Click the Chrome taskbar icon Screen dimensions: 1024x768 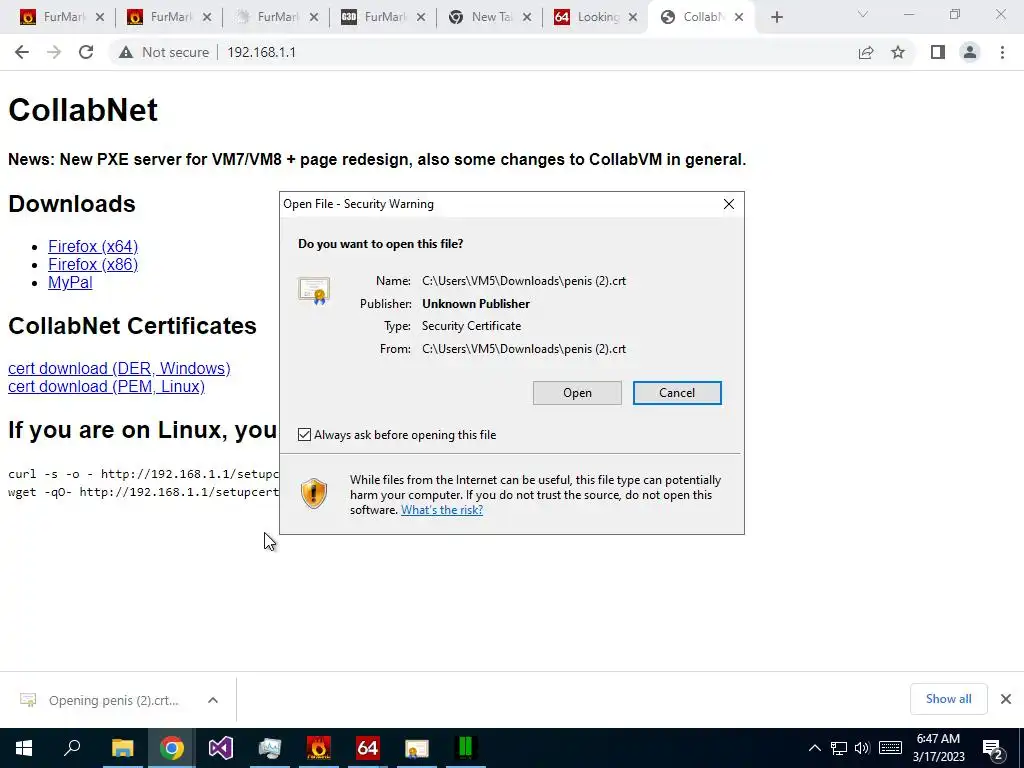coord(172,748)
